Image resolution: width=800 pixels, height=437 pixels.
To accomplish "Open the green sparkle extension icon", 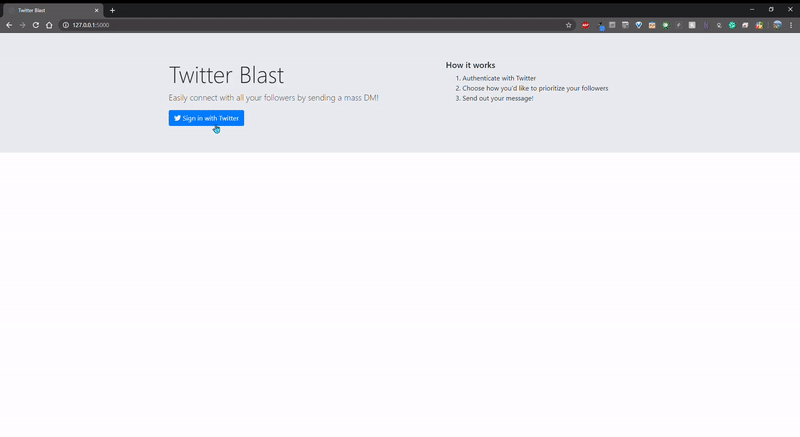I will coord(665,25).
